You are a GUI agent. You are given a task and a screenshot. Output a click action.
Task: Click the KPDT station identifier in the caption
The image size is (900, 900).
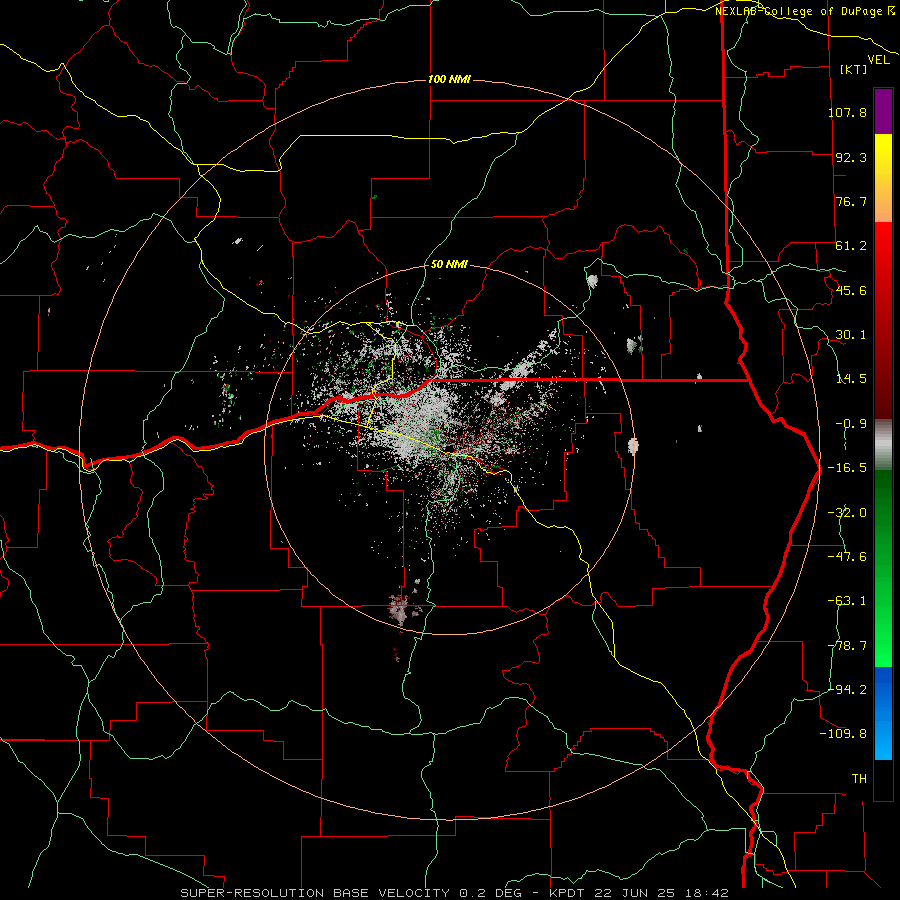click(568, 893)
